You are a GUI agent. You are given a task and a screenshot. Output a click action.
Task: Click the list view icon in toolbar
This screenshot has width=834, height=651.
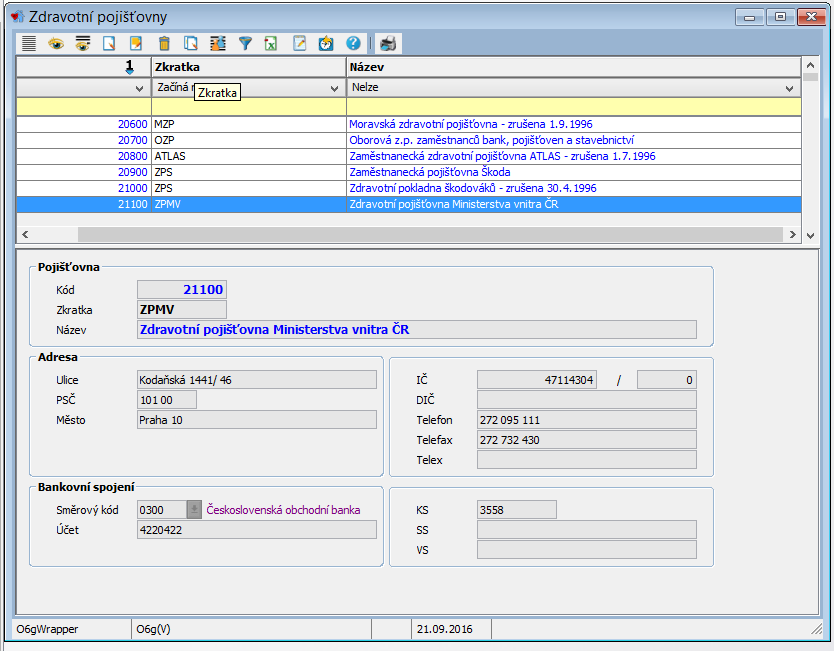30,44
